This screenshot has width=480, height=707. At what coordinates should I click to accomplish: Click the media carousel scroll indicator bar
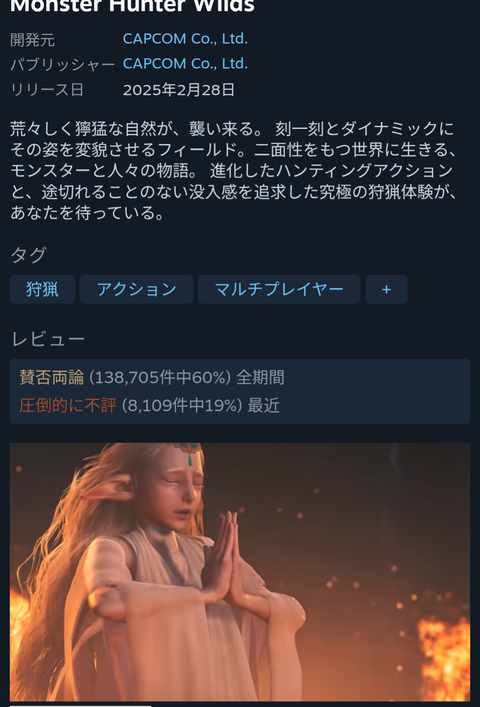point(80,705)
